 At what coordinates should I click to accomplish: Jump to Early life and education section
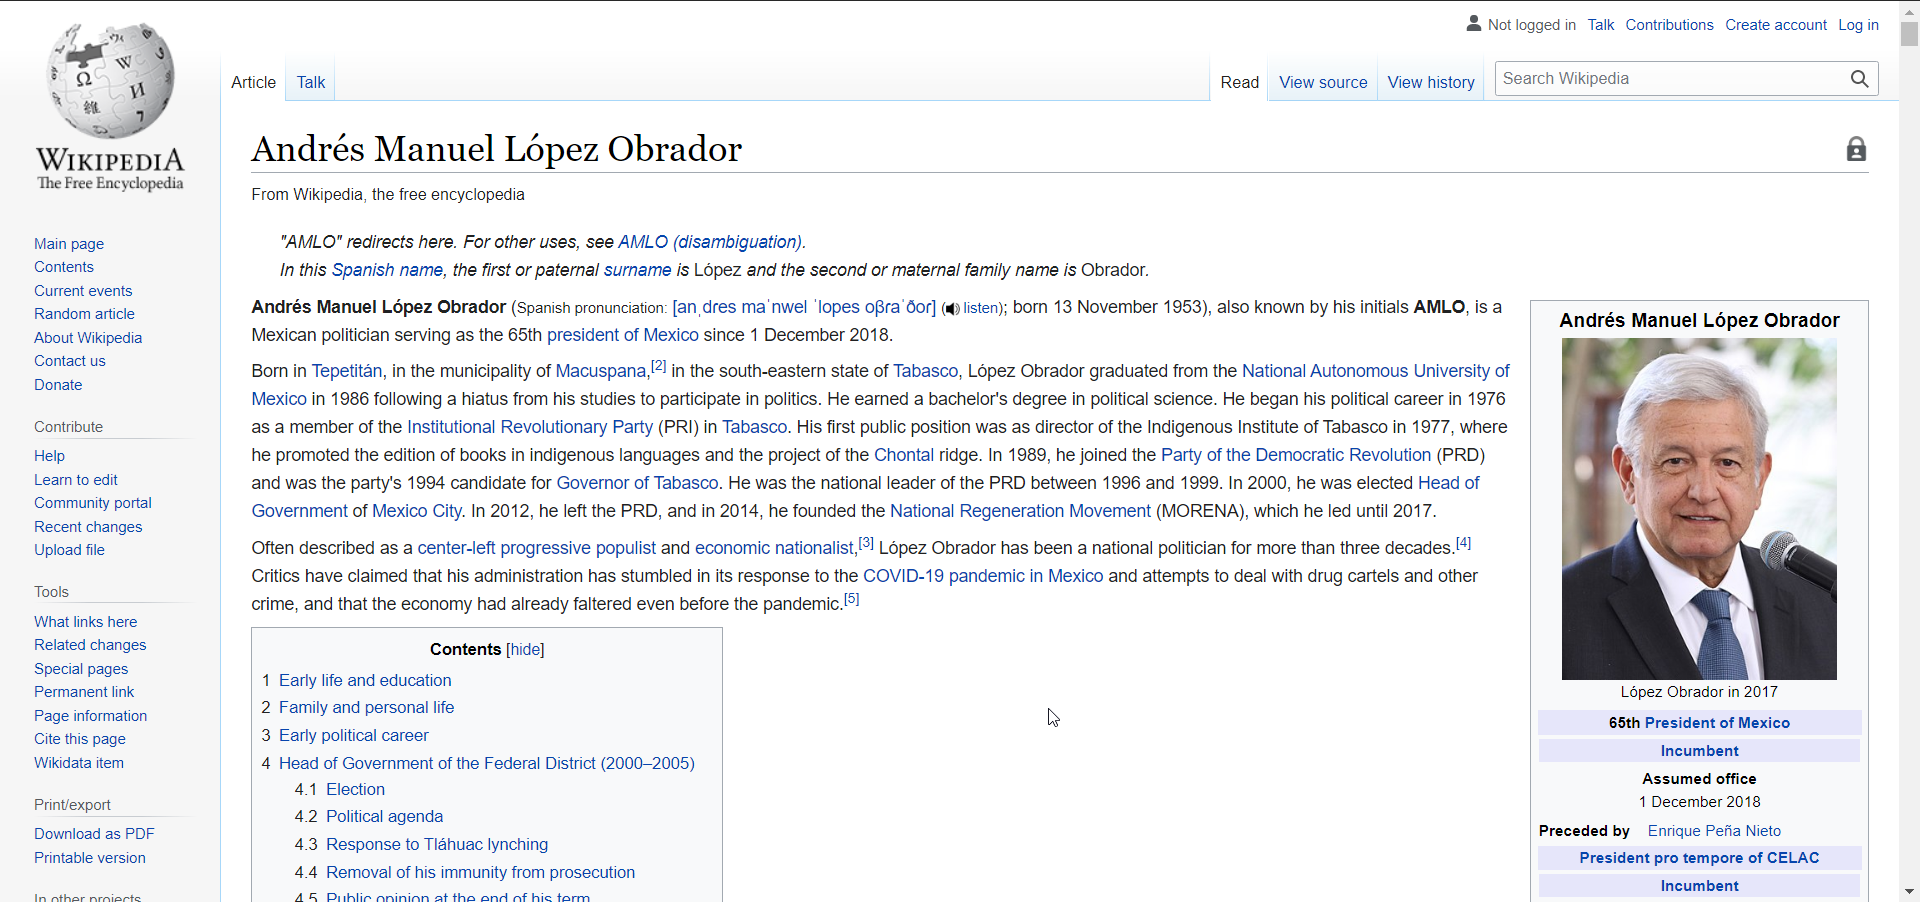(365, 680)
